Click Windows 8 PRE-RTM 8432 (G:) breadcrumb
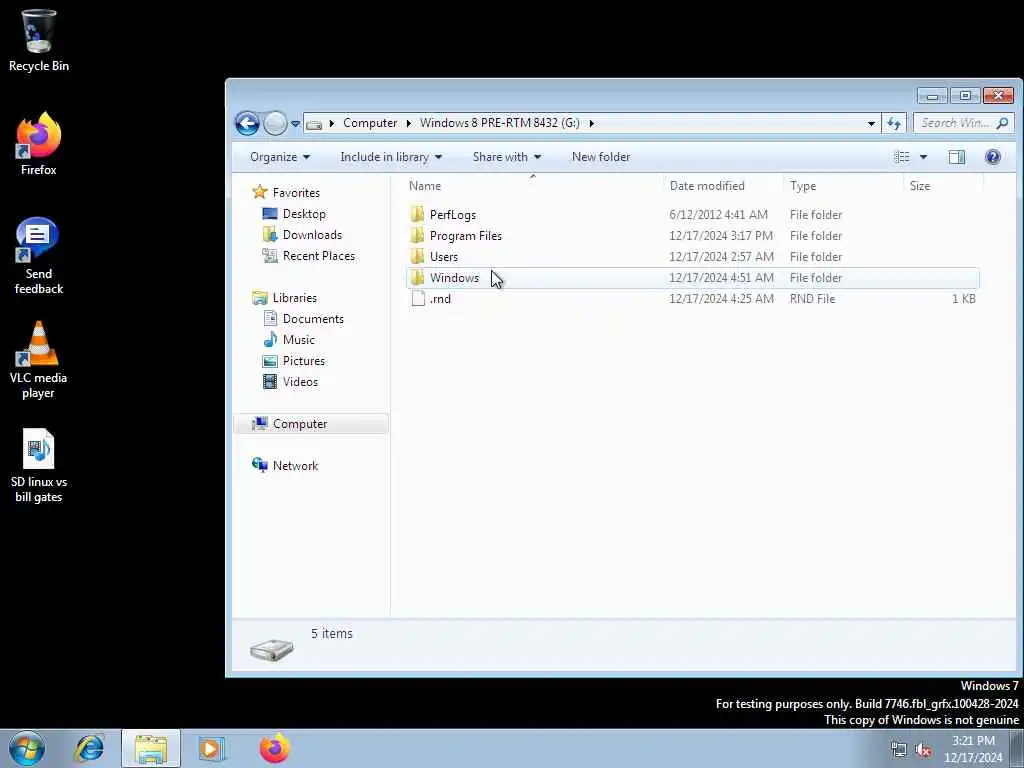 [500, 123]
